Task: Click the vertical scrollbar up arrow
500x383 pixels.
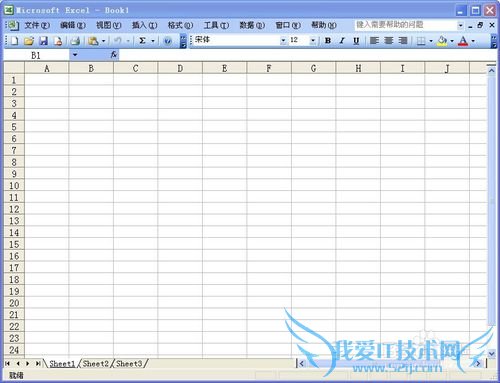Action: coord(491,70)
